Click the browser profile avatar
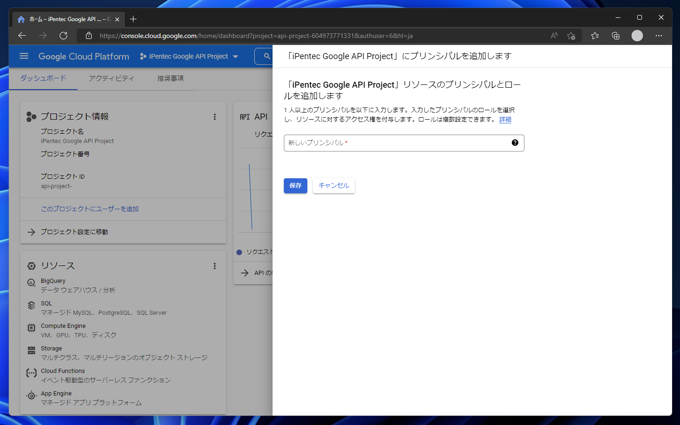This screenshot has width=680, height=425. pyautogui.click(x=637, y=36)
